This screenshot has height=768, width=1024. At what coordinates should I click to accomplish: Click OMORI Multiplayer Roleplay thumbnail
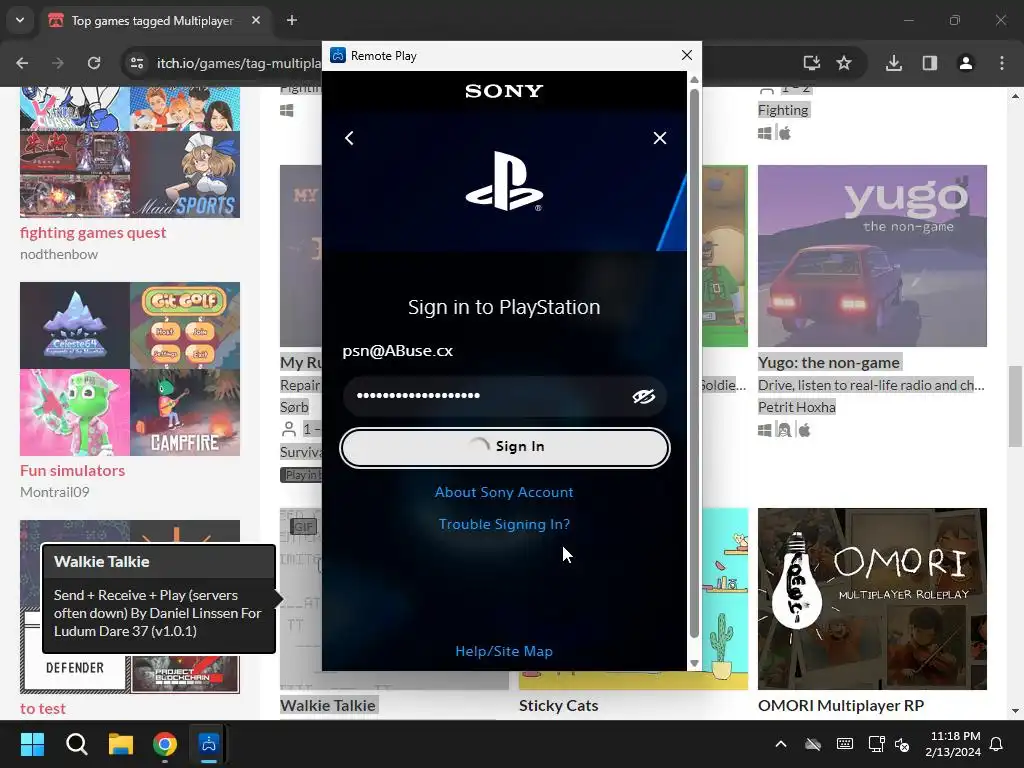click(872, 599)
